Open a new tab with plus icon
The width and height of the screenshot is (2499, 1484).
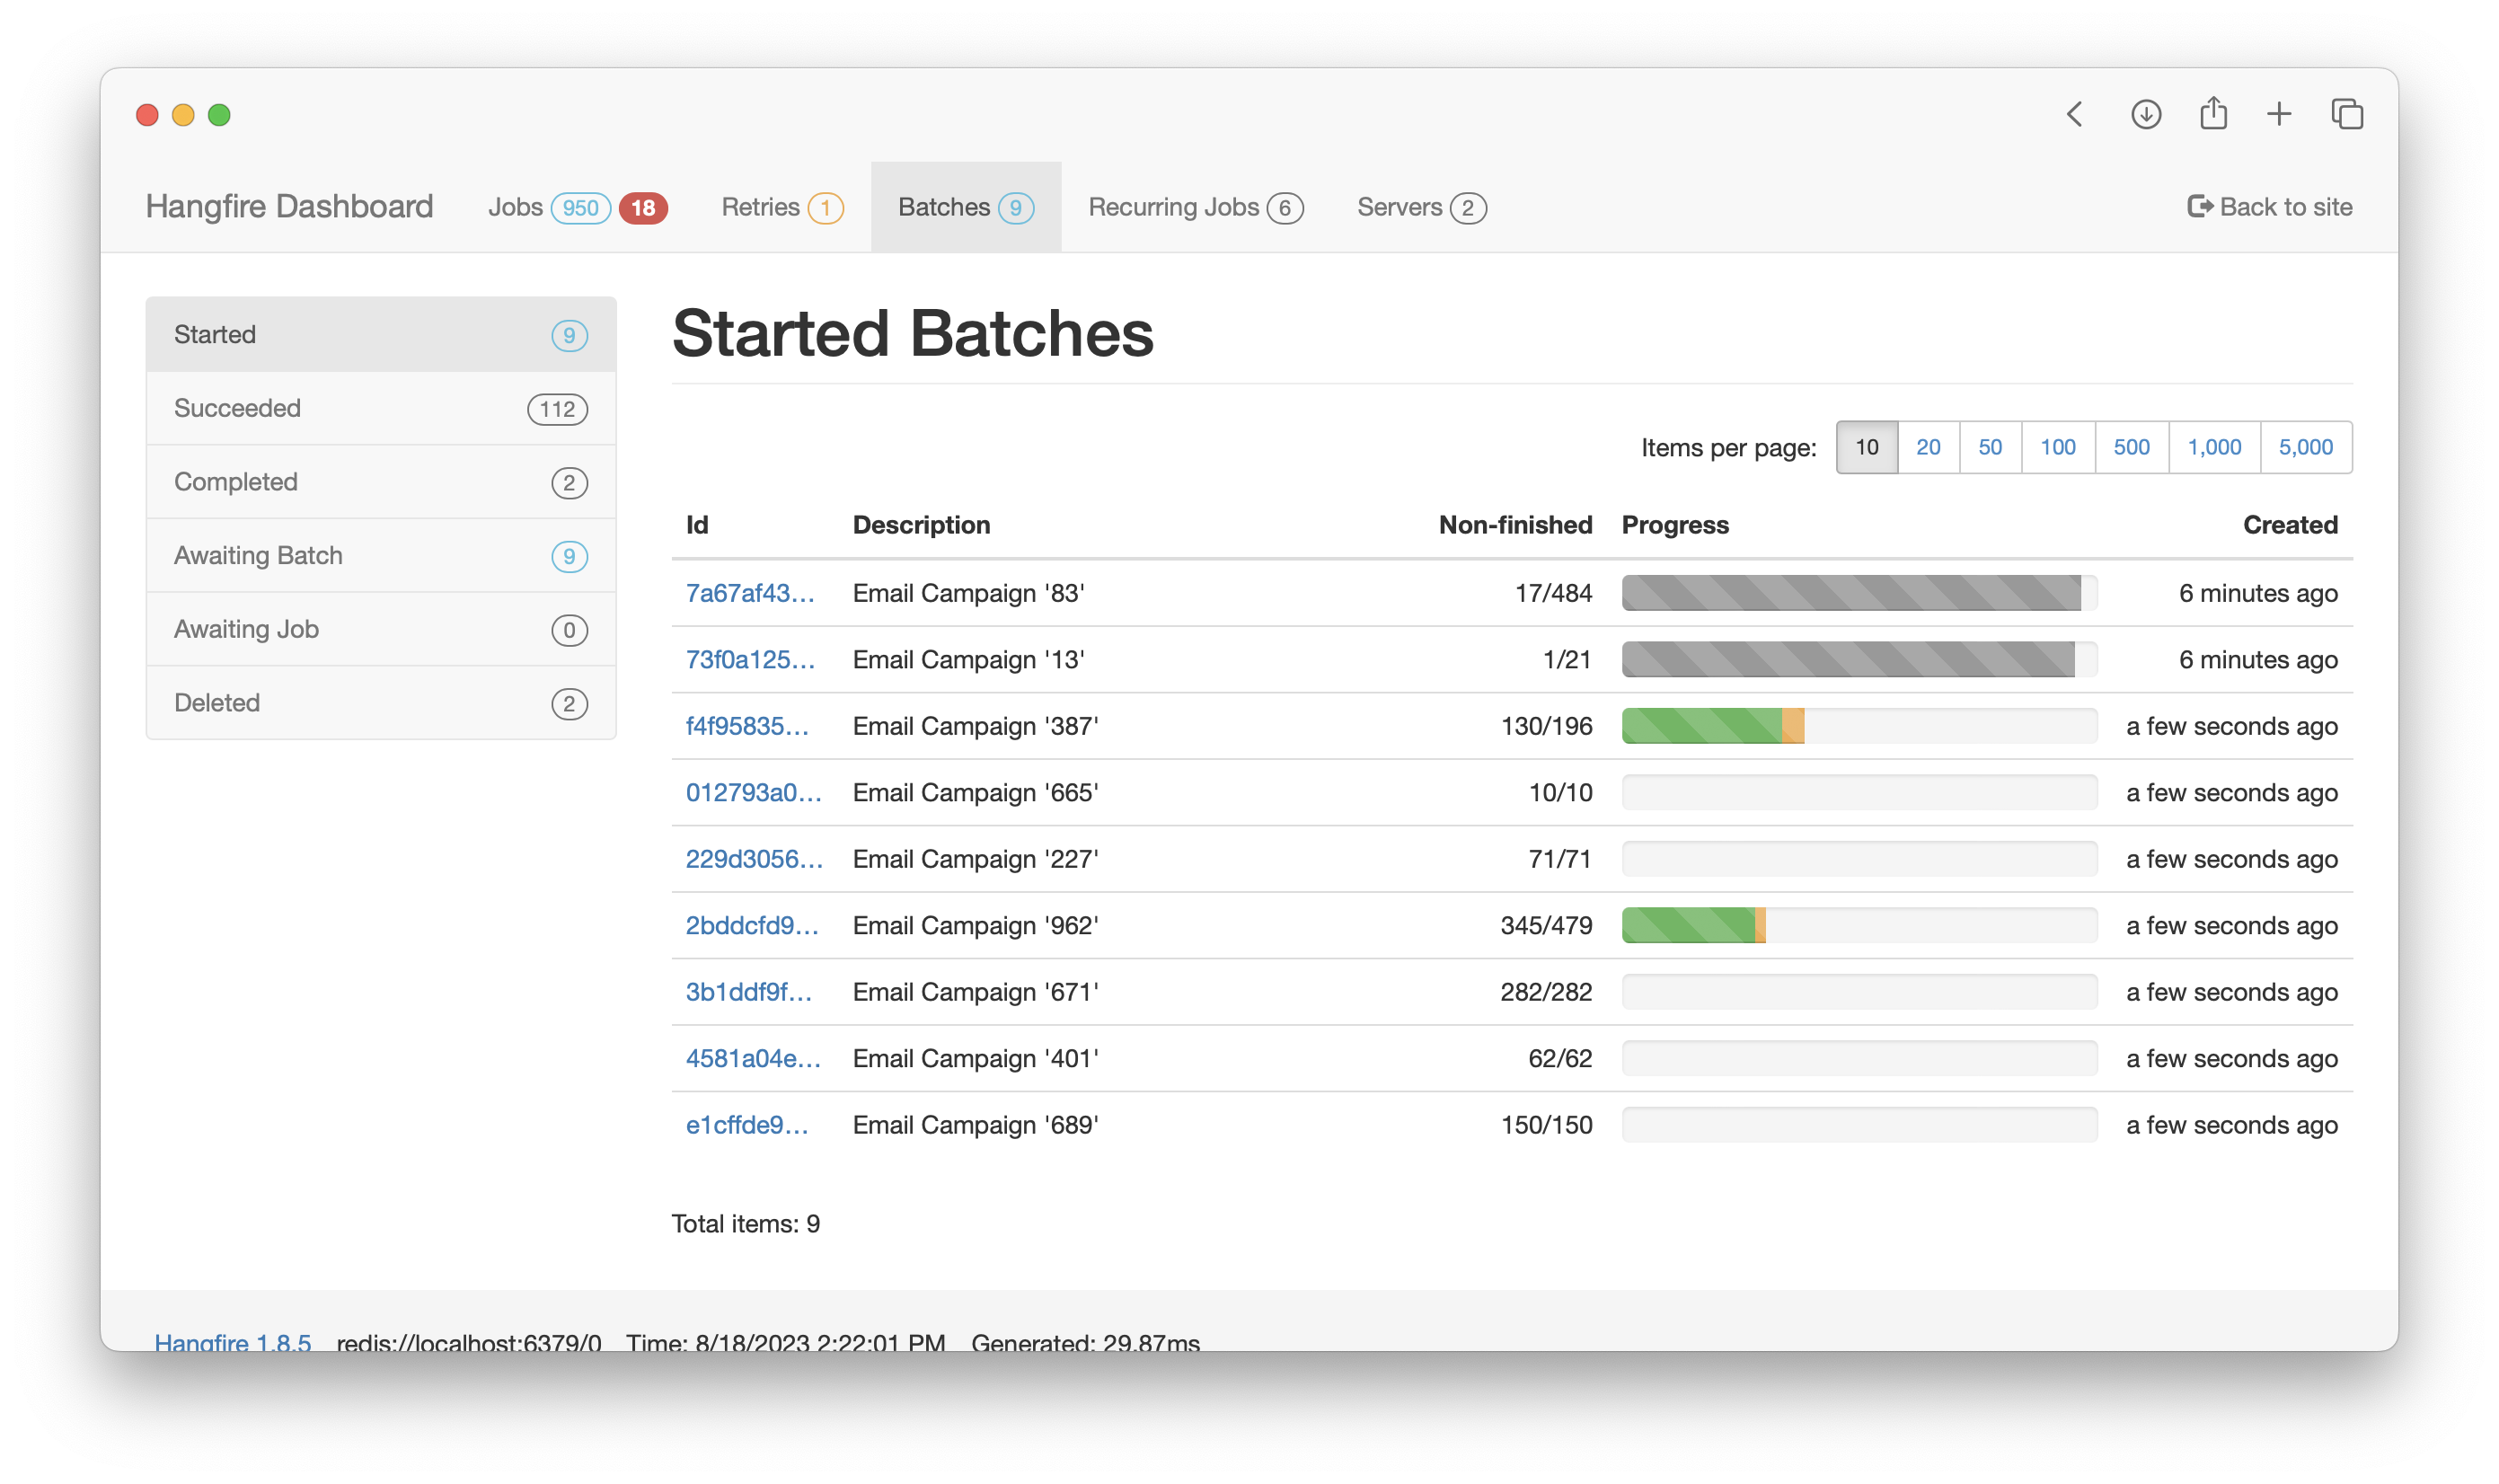pos(2279,114)
